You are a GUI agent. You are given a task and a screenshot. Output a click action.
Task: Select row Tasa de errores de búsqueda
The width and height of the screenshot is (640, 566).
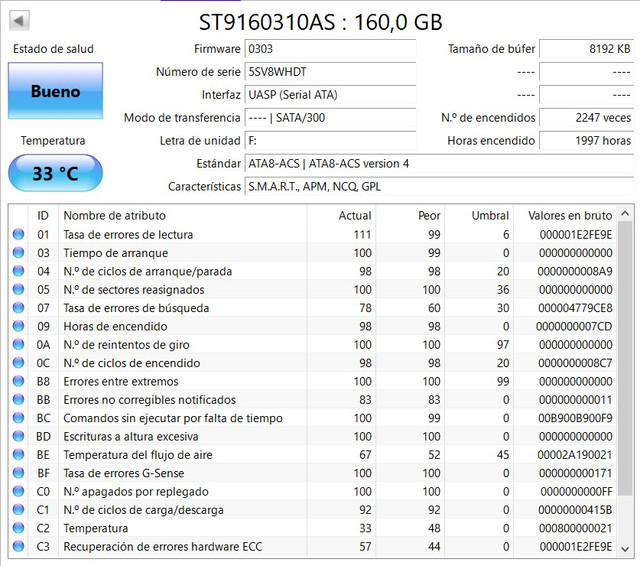pyautogui.click(x=313, y=308)
